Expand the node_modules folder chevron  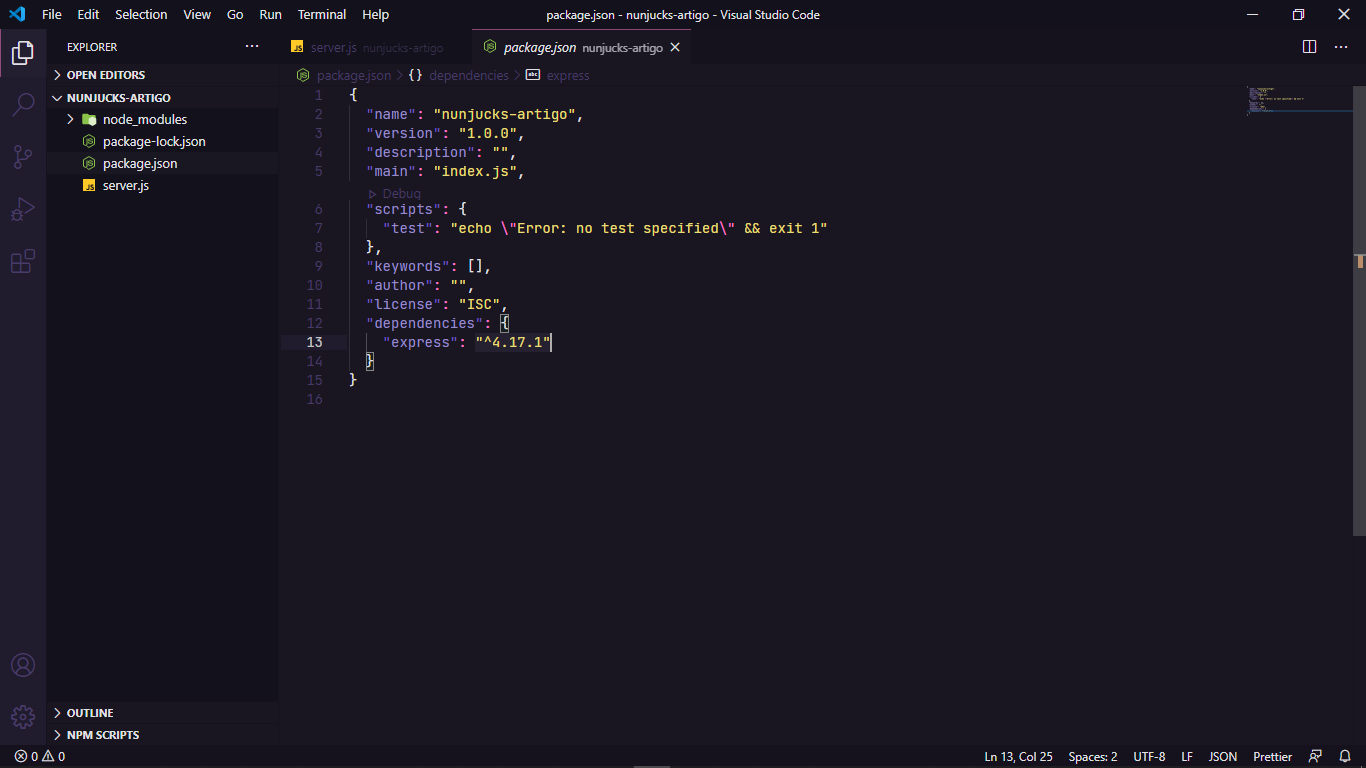pos(71,119)
